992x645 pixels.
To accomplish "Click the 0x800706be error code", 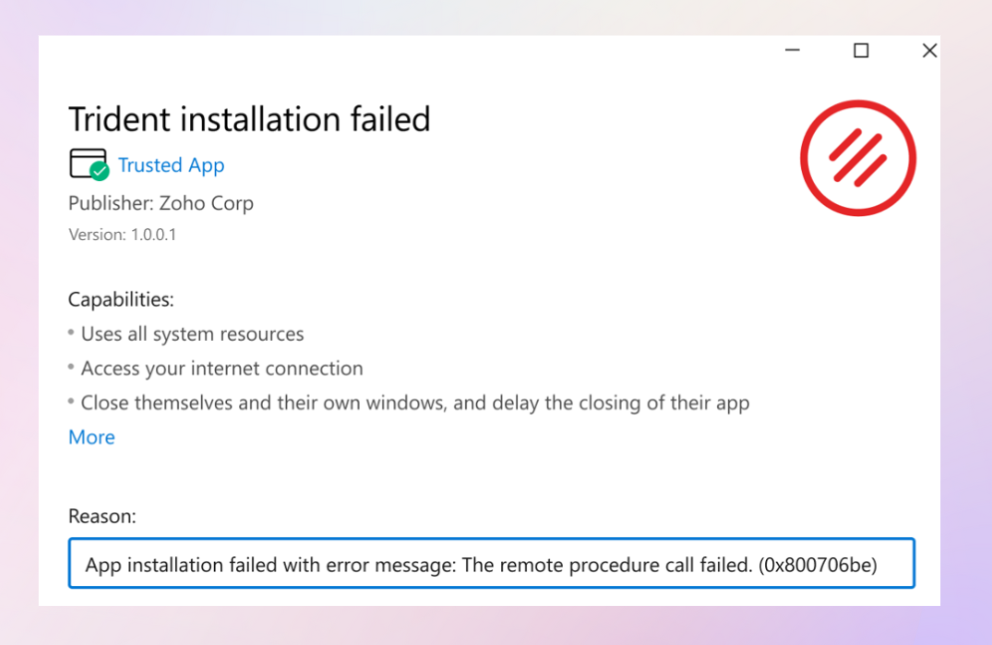I will pos(818,565).
